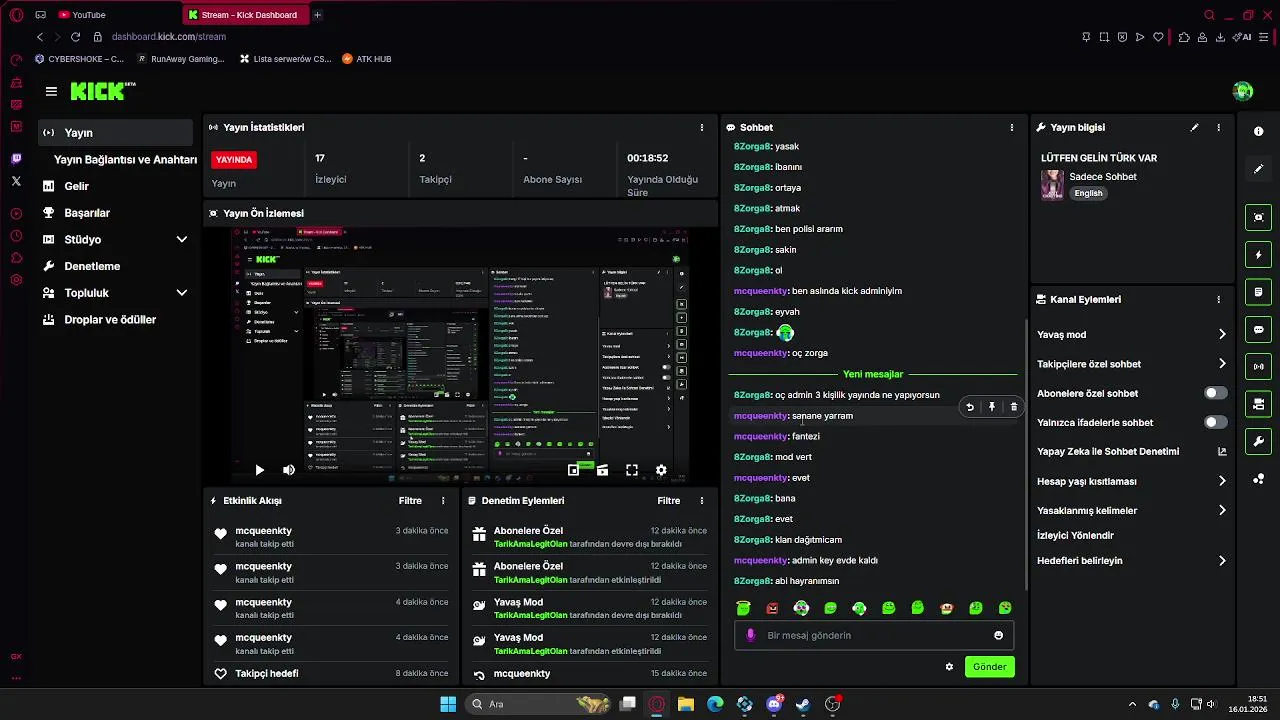
Task: Select Yayın in the sidebar
Action: pyautogui.click(x=116, y=133)
